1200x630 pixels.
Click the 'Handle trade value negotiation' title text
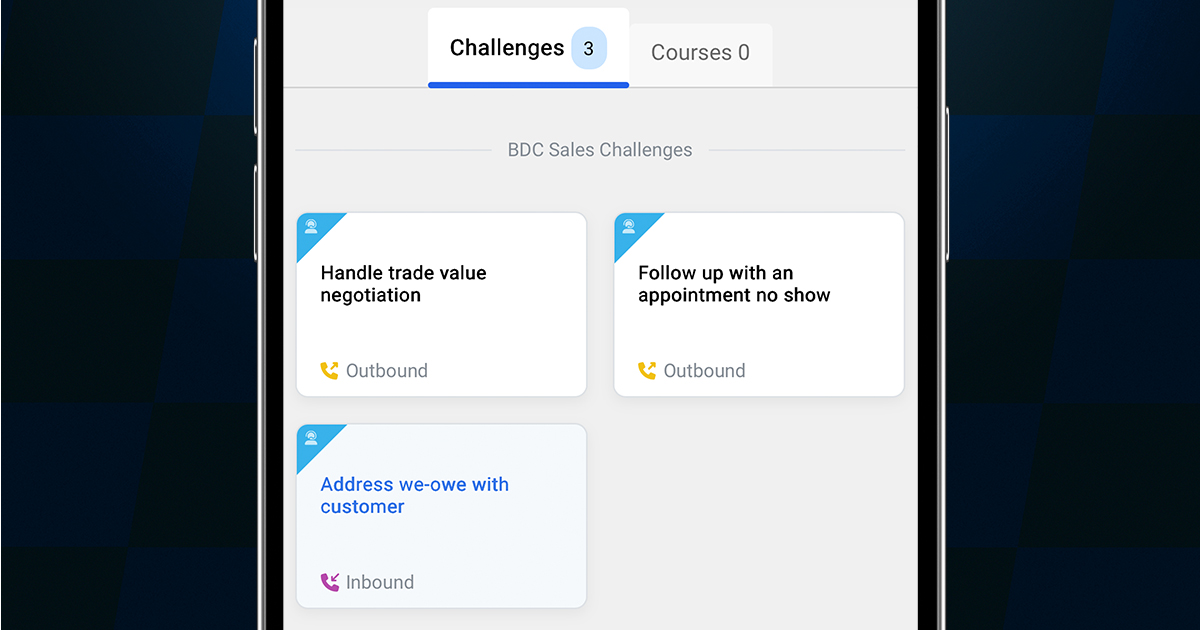click(404, 284)
